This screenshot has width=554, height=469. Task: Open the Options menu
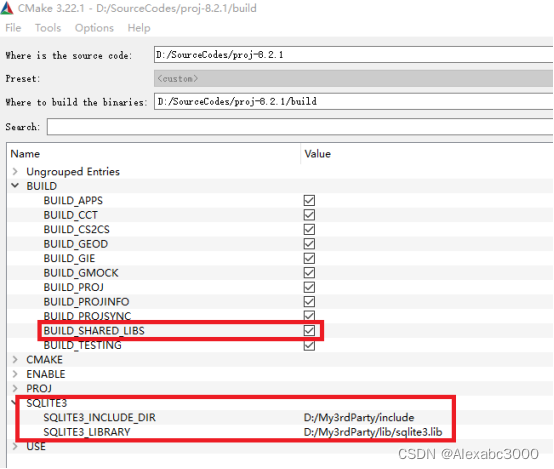(94, 28)
